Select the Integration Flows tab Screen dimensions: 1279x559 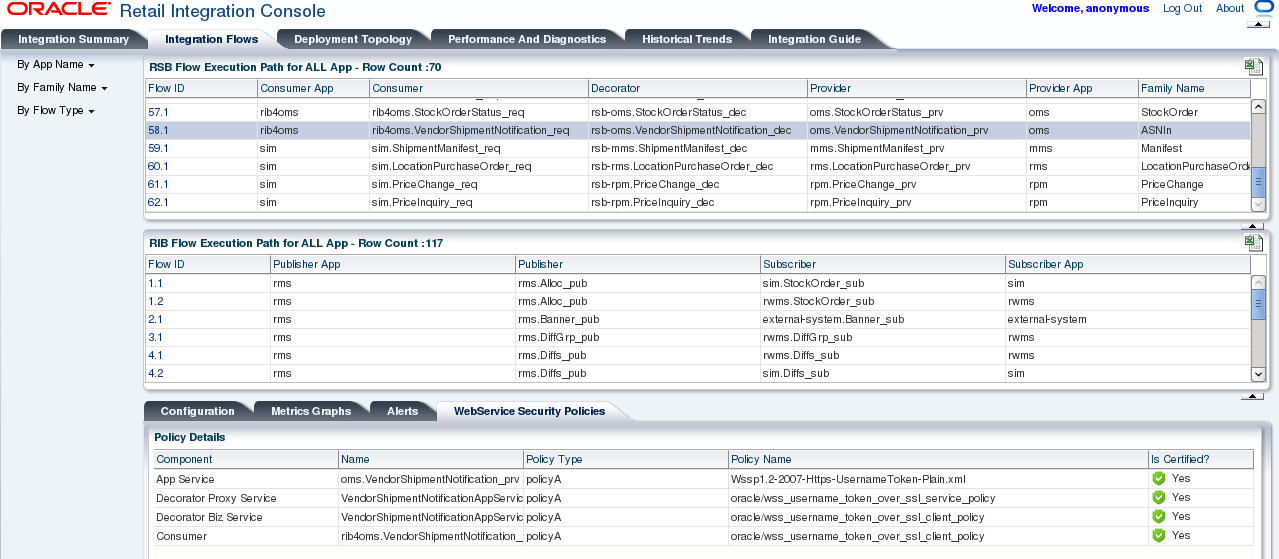point(211,39)
